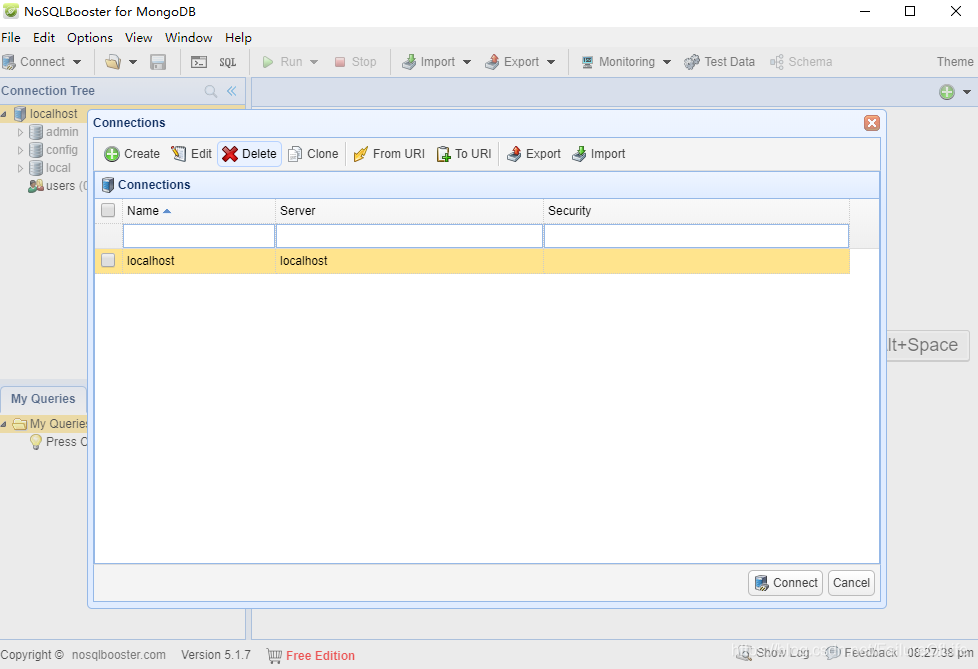
Task: Open the Options menu
Action: [x=90, y=37]
